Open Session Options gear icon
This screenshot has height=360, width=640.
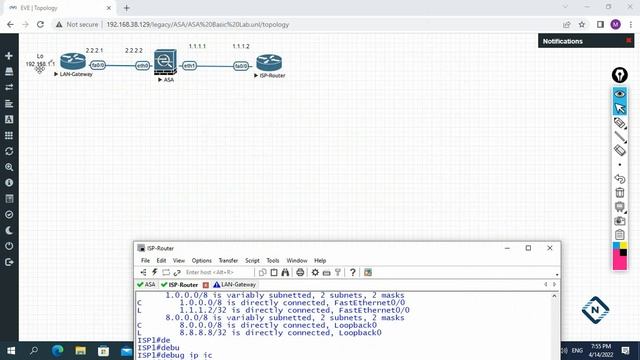315,272
